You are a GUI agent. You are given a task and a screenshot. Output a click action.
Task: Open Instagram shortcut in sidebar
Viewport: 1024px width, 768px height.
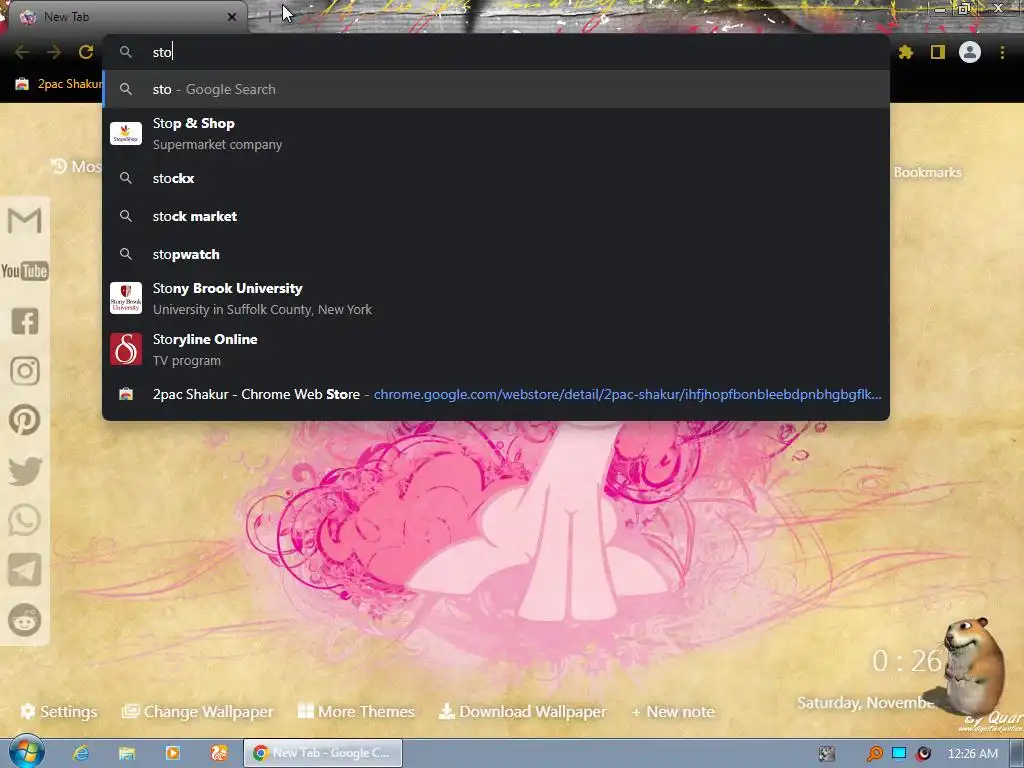click(x=25, y=371)
